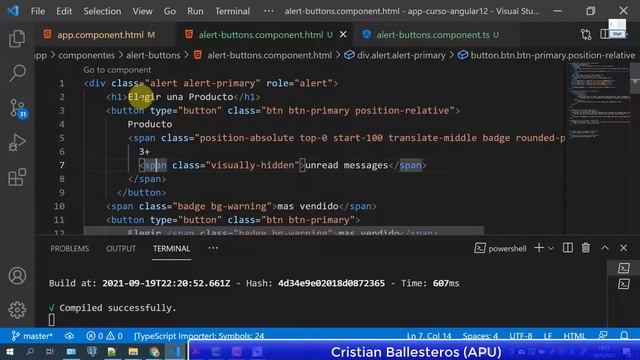Open File Explorer folder on taskbar
This screenshot has width=640, height=360.
pyautogui.click(x=133, y=352)
